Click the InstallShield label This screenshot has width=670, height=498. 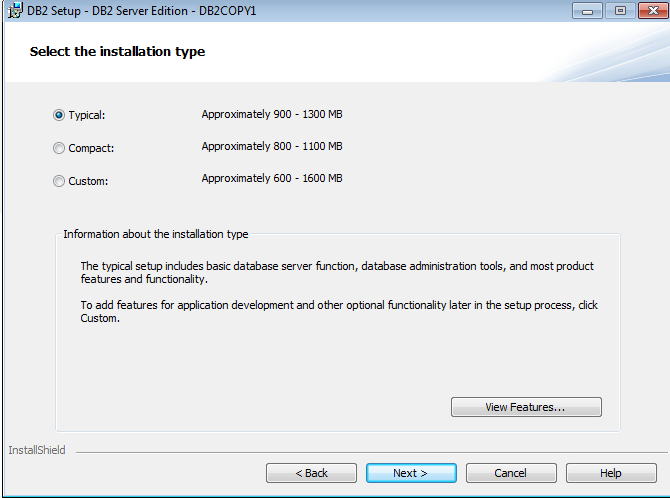pos(37,450)
